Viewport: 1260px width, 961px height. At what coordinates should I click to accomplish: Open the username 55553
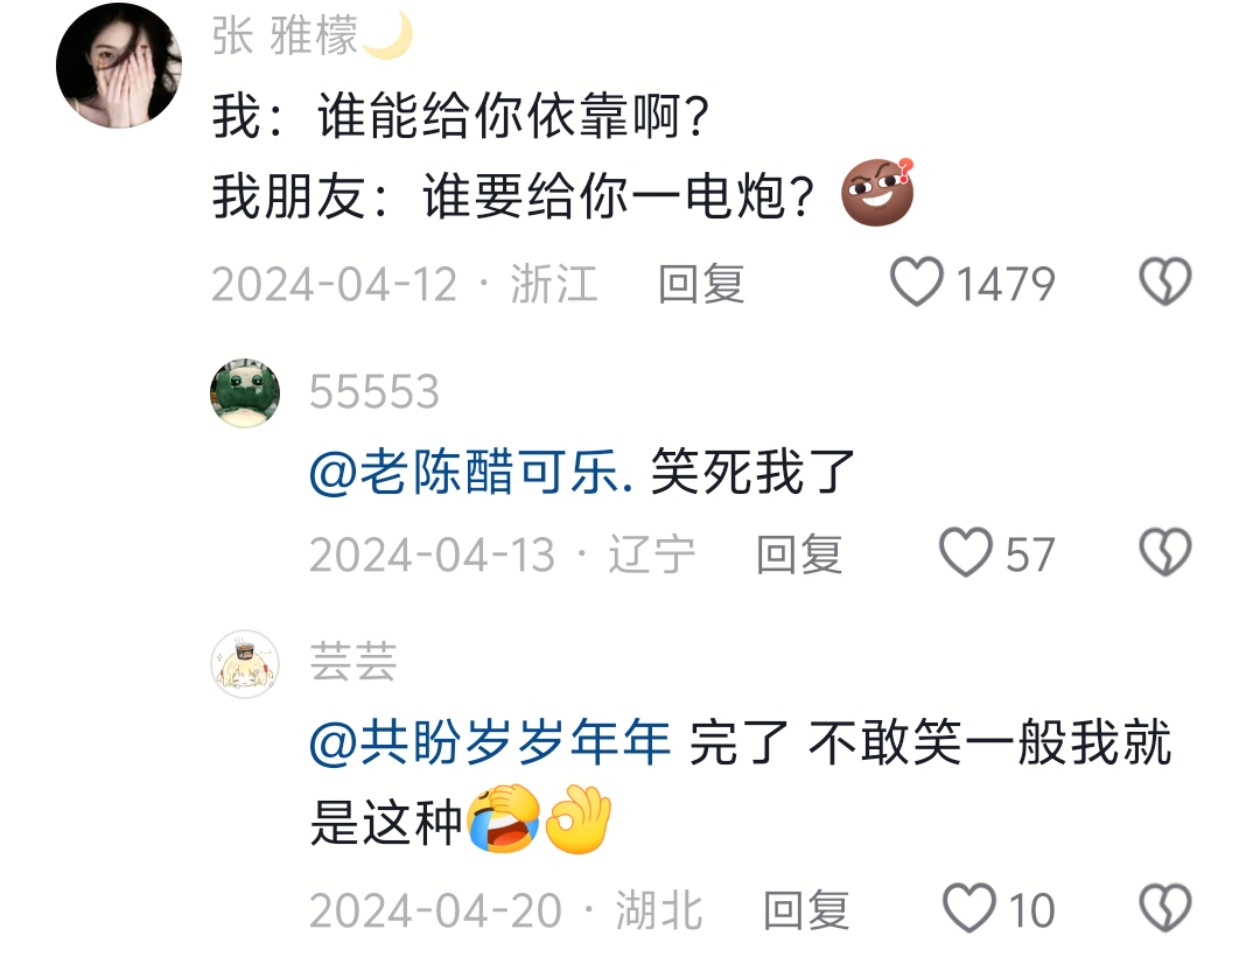point(374,391)
